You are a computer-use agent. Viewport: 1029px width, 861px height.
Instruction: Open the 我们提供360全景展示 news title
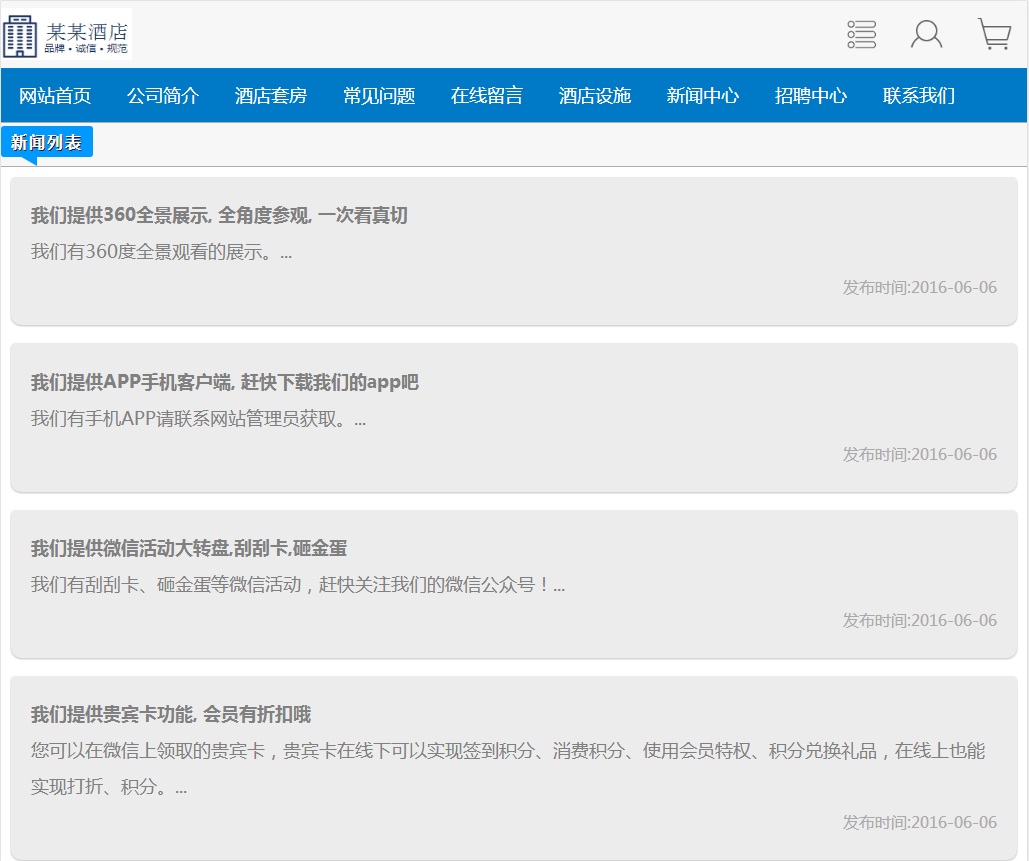tap(219, 215)
